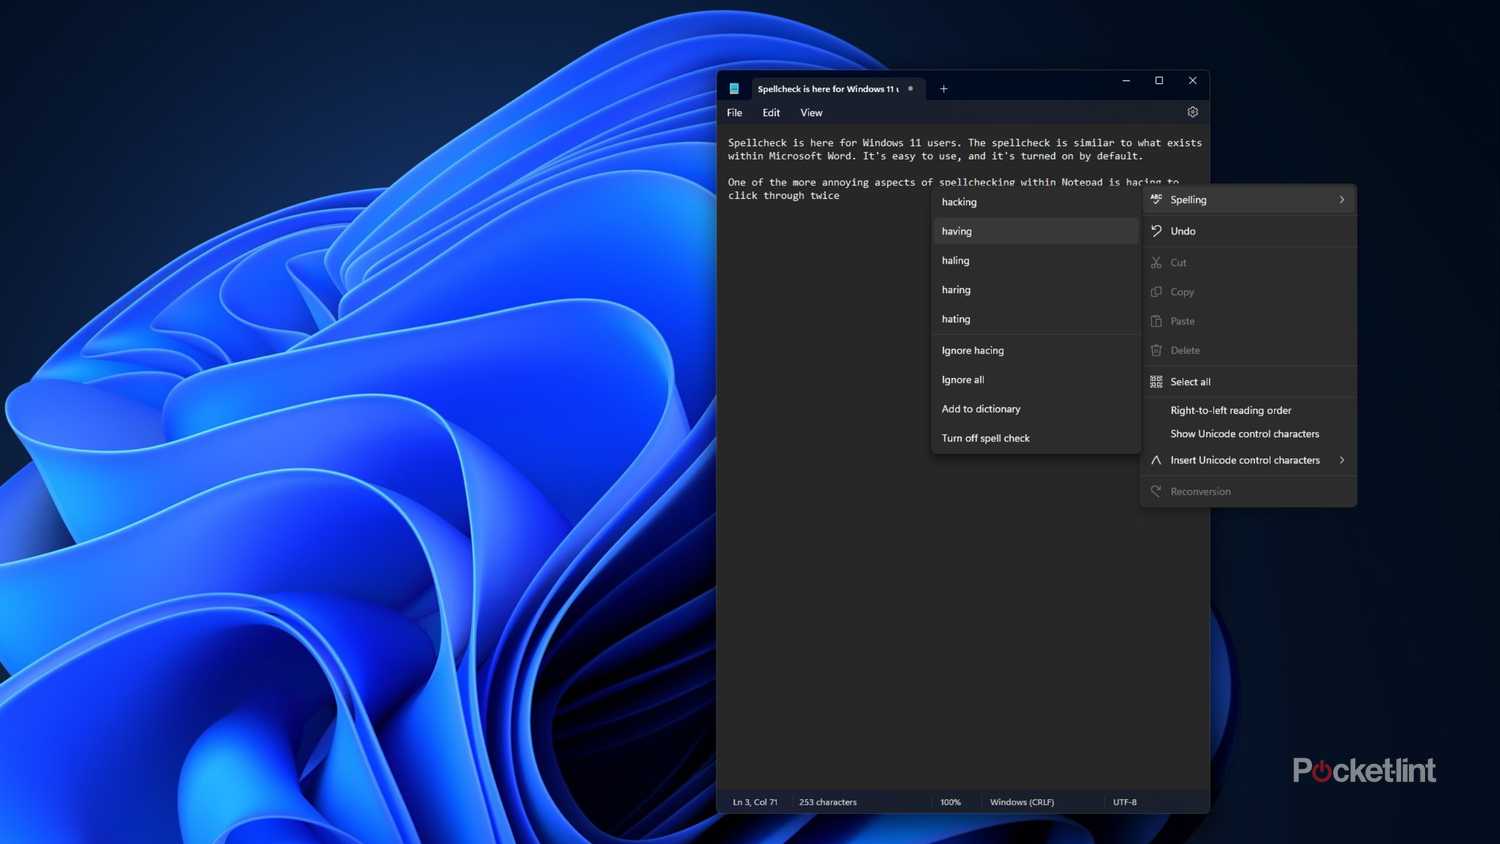Click the Notepad app icon in the tab
The image size is (1500, 844).
(x=734, y=89)
